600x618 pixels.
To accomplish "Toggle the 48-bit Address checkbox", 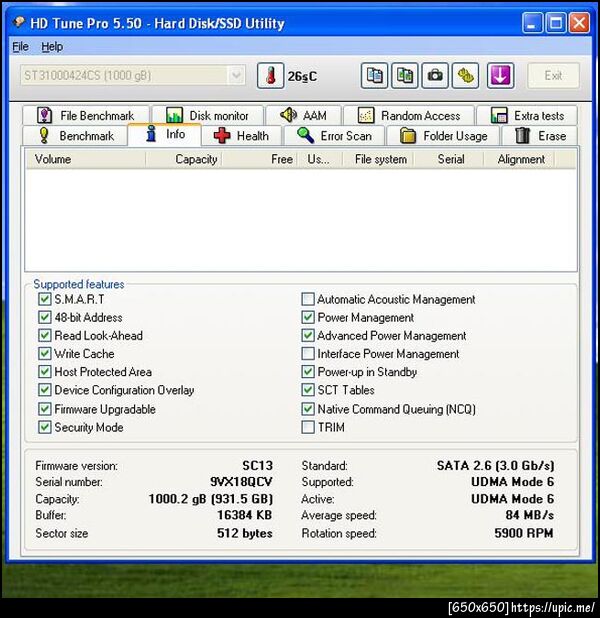I will coord(45,317).
